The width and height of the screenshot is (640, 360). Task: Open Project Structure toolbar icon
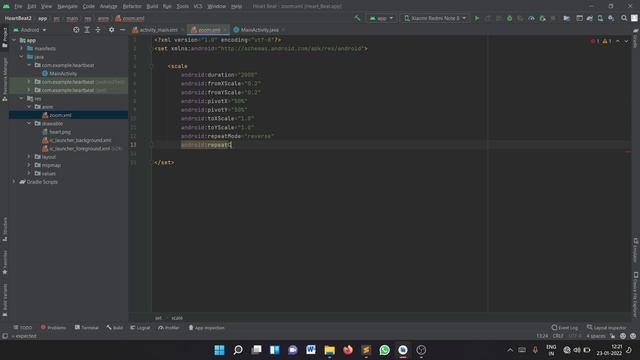click(567, 18)
